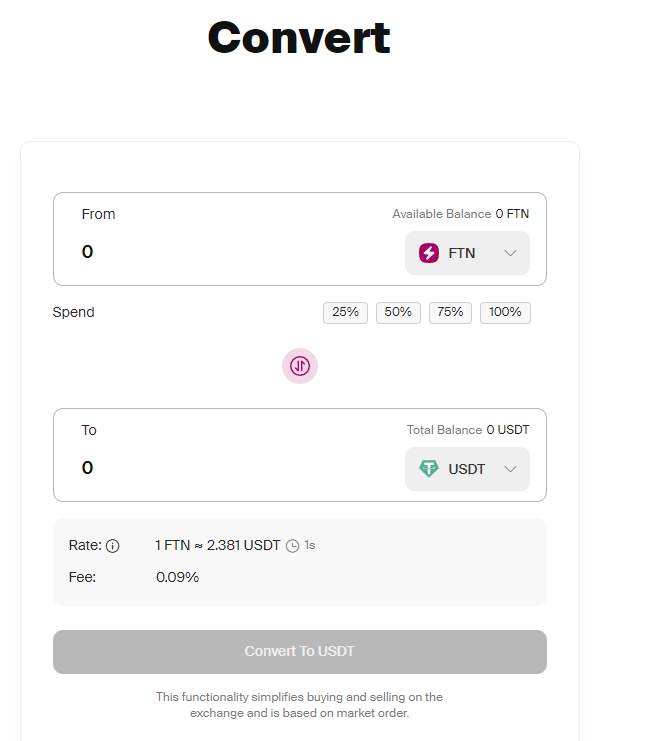Select the 75% spend option
Screen dimensions: 658x741
tap(450, 312)
